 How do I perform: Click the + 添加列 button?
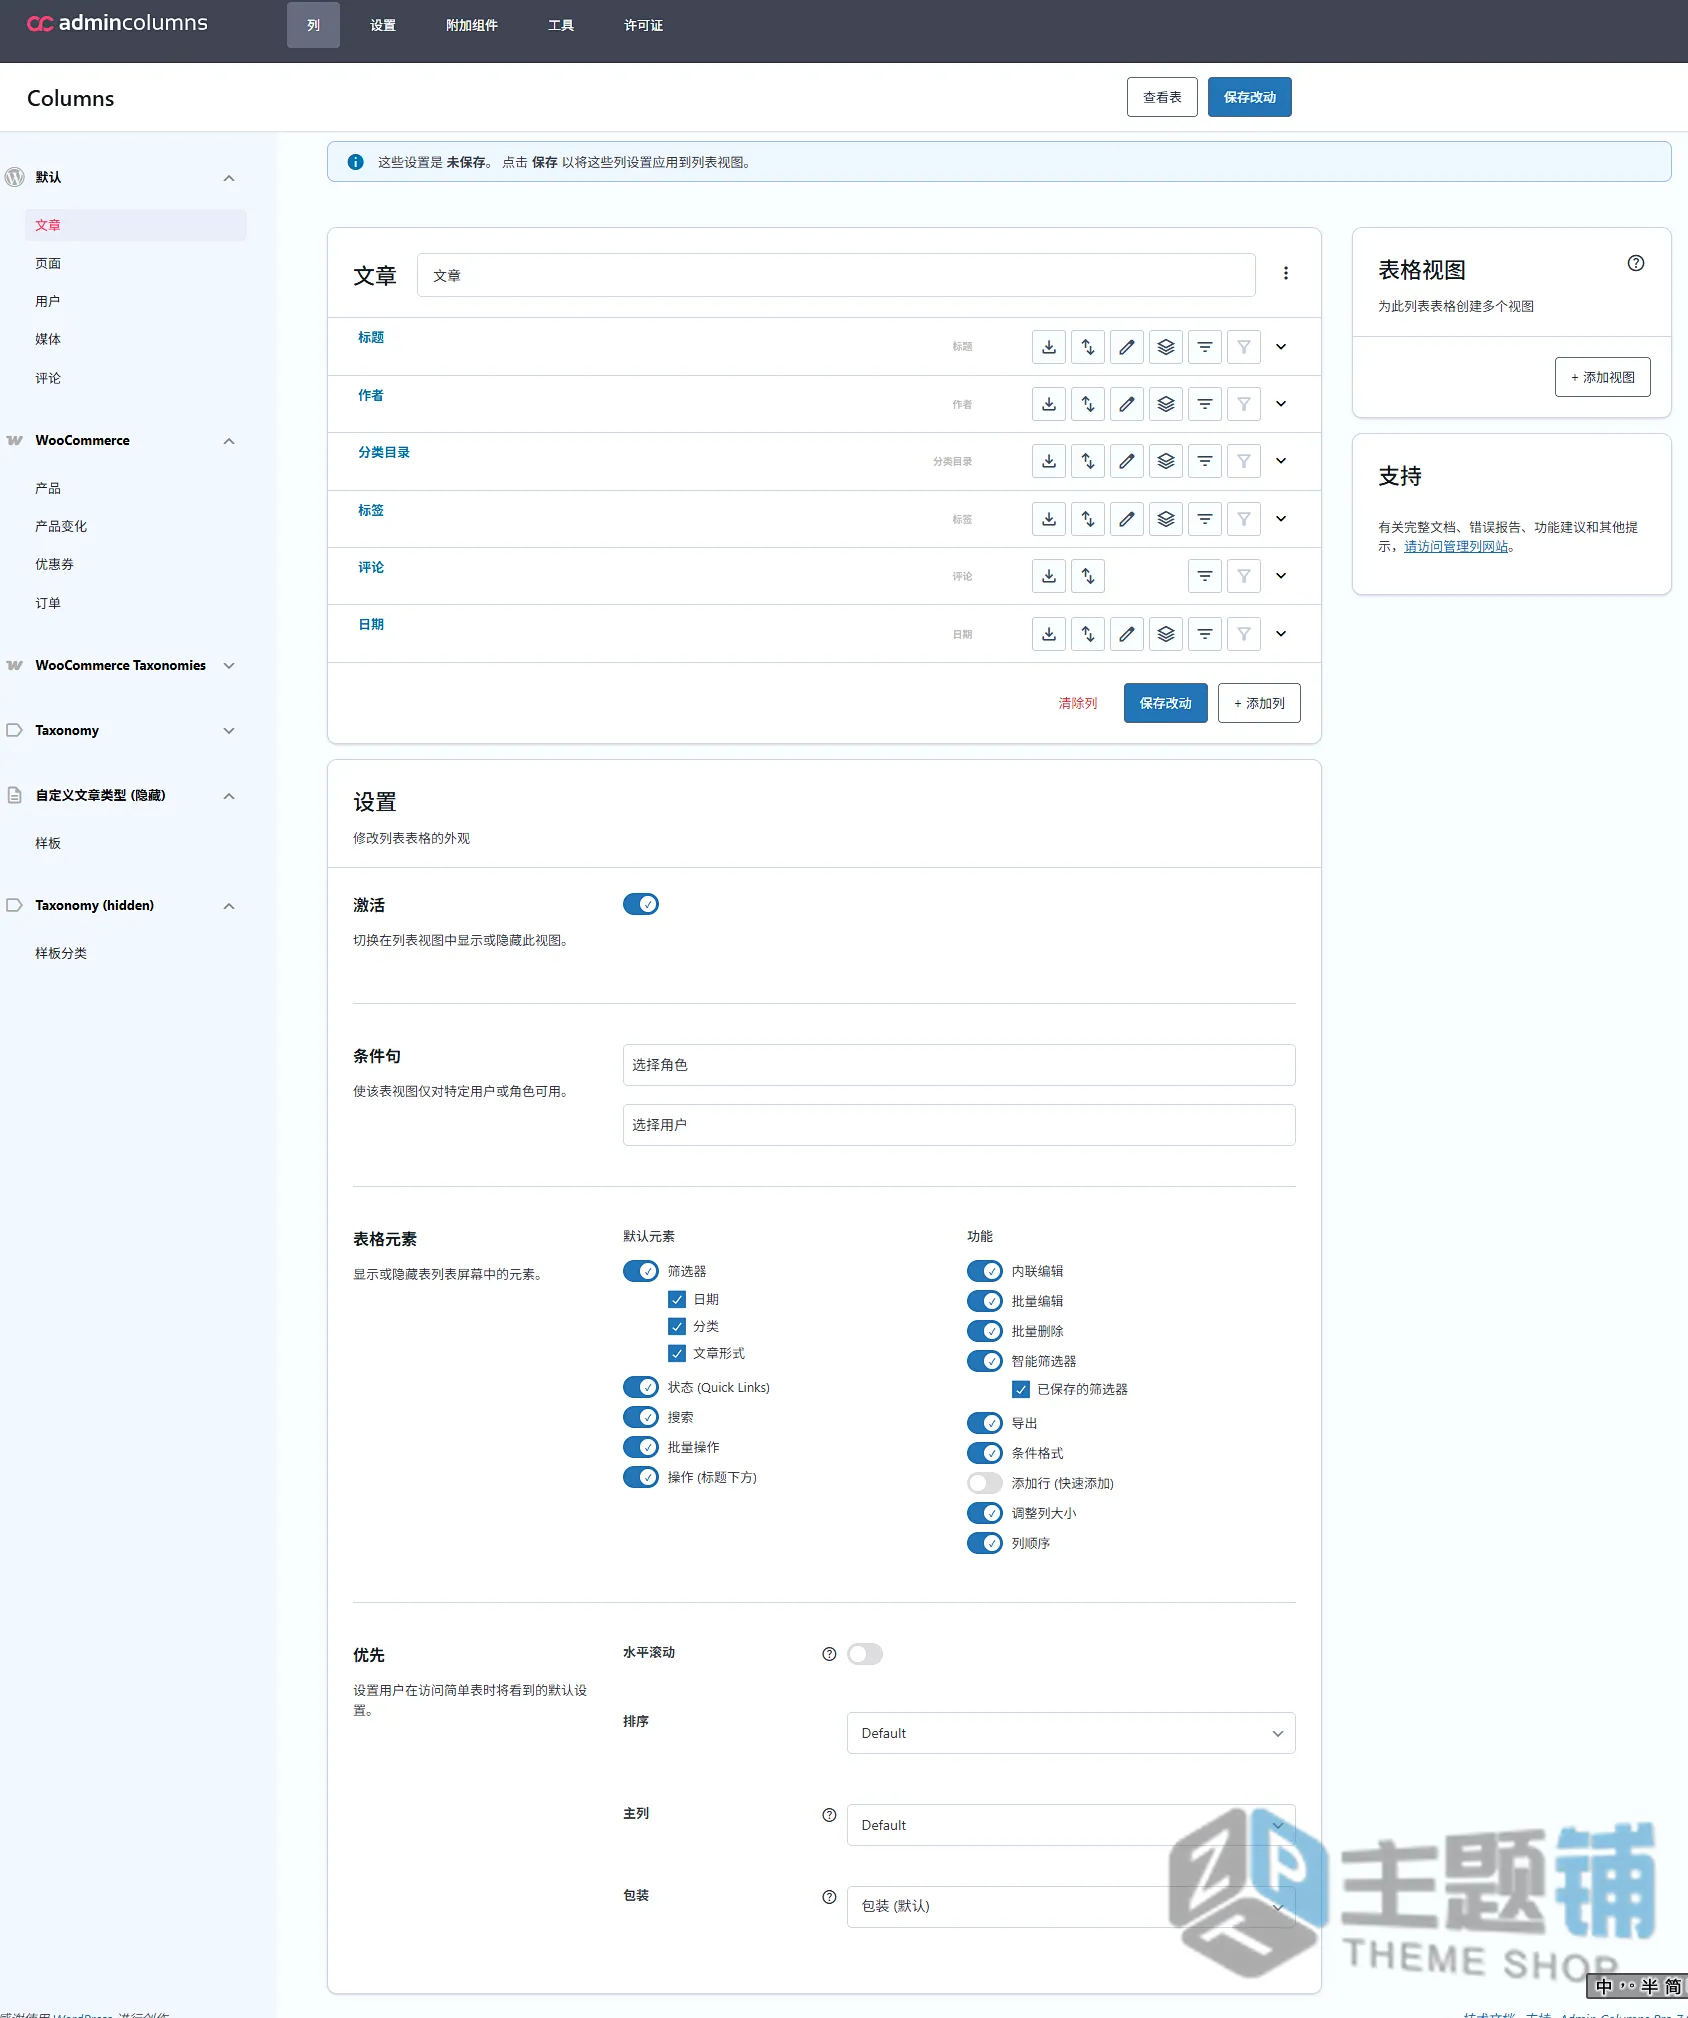coord(1259,703)
